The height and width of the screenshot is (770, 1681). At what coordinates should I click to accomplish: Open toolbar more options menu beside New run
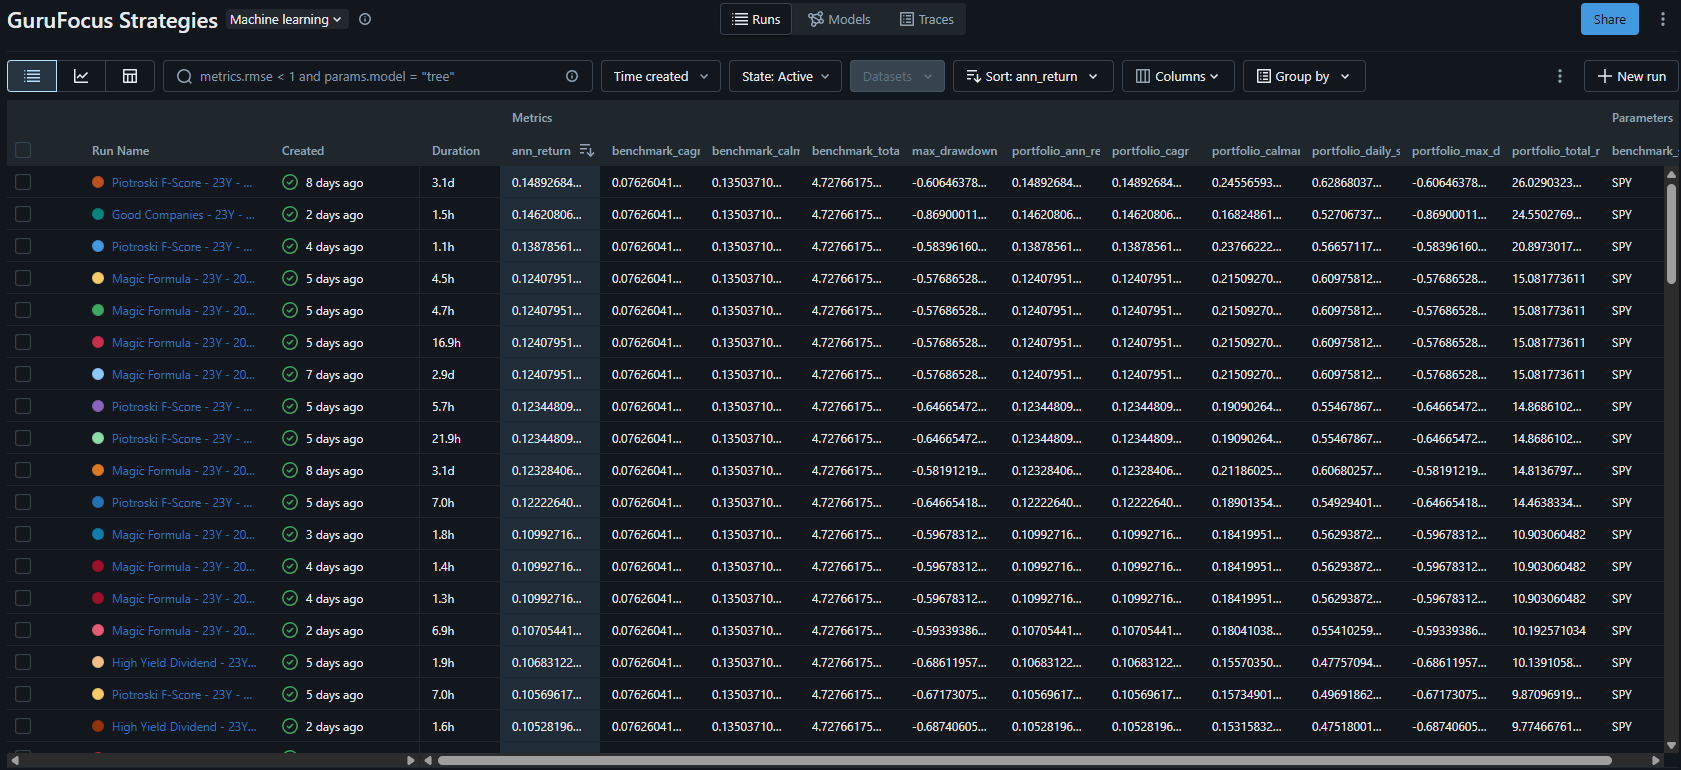coord(1559,76)
